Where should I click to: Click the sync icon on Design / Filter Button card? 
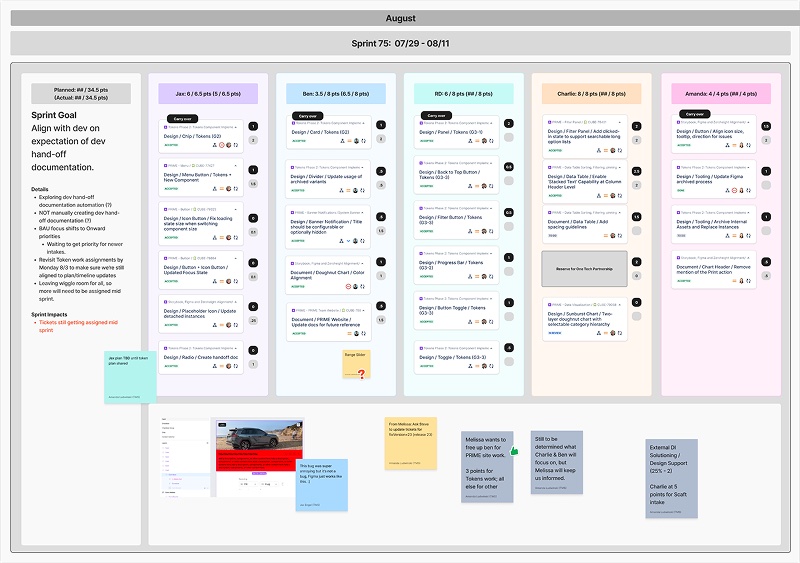(491, 231)
